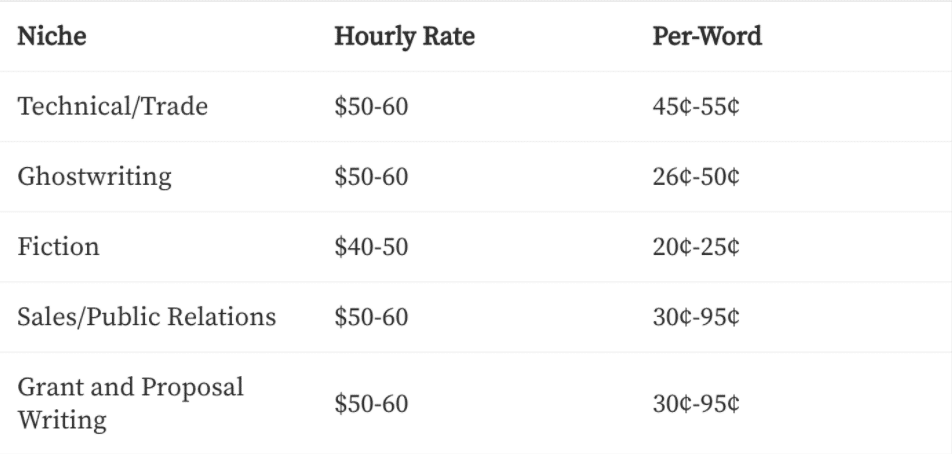The width and height of the screenshot is (952, 454).
Task: Click the word Writing in last row
Action: coord(62,421)
